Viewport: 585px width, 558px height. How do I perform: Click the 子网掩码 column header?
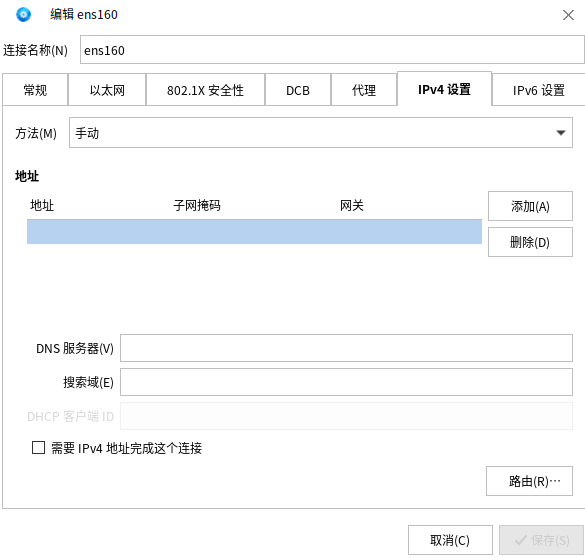tap(197, 206)
